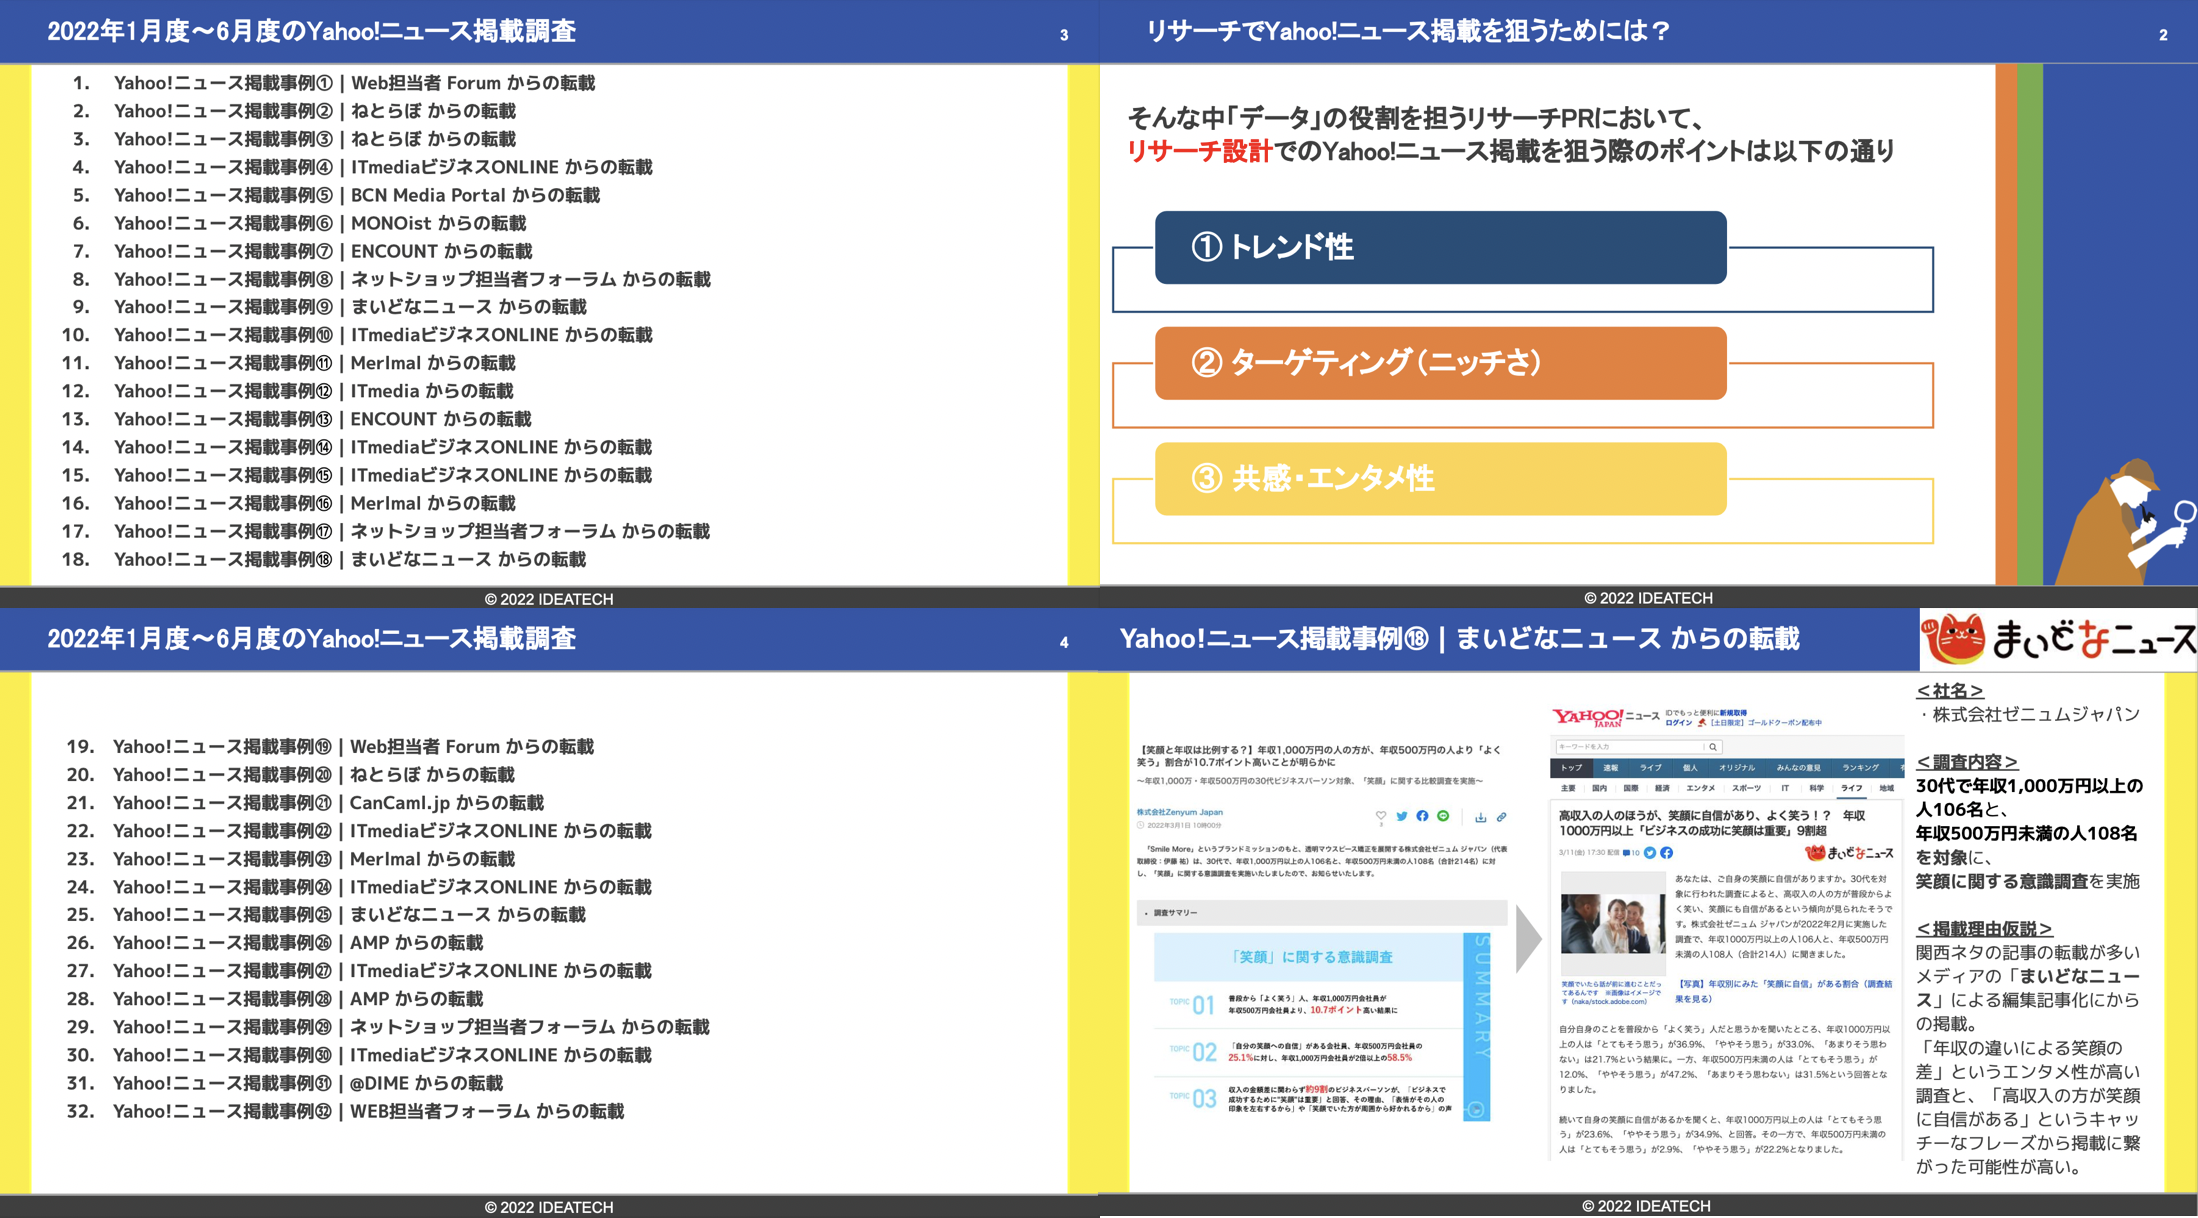Click the ログイン link in Yahoo header
This screenshot has width=2198, height=1218.
click(1679, 723)
